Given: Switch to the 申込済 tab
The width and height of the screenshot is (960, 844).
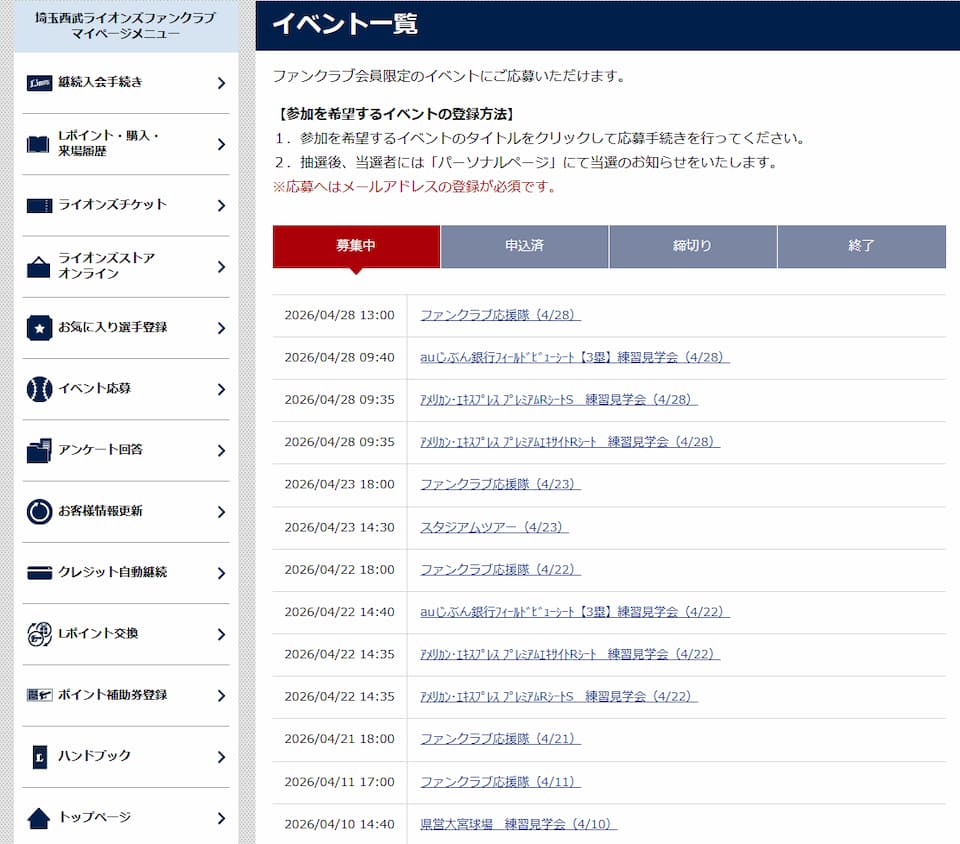Looking at the screenshot, I should pos(524,246).
